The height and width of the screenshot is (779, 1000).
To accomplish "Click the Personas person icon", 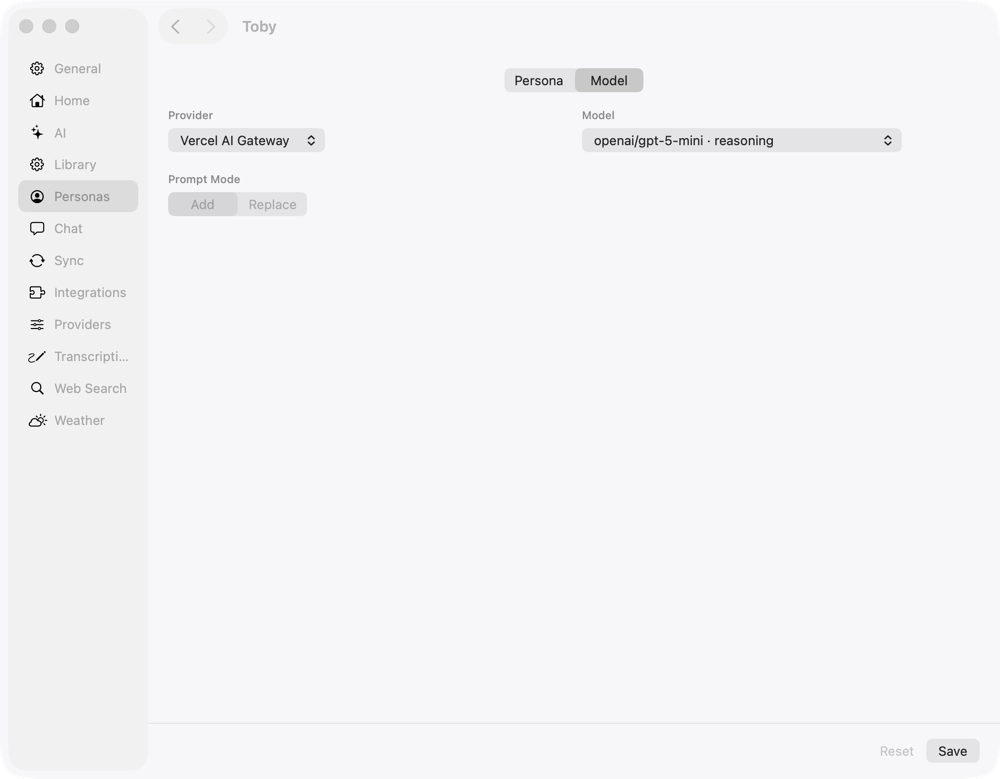I will [x=37, y=197].
